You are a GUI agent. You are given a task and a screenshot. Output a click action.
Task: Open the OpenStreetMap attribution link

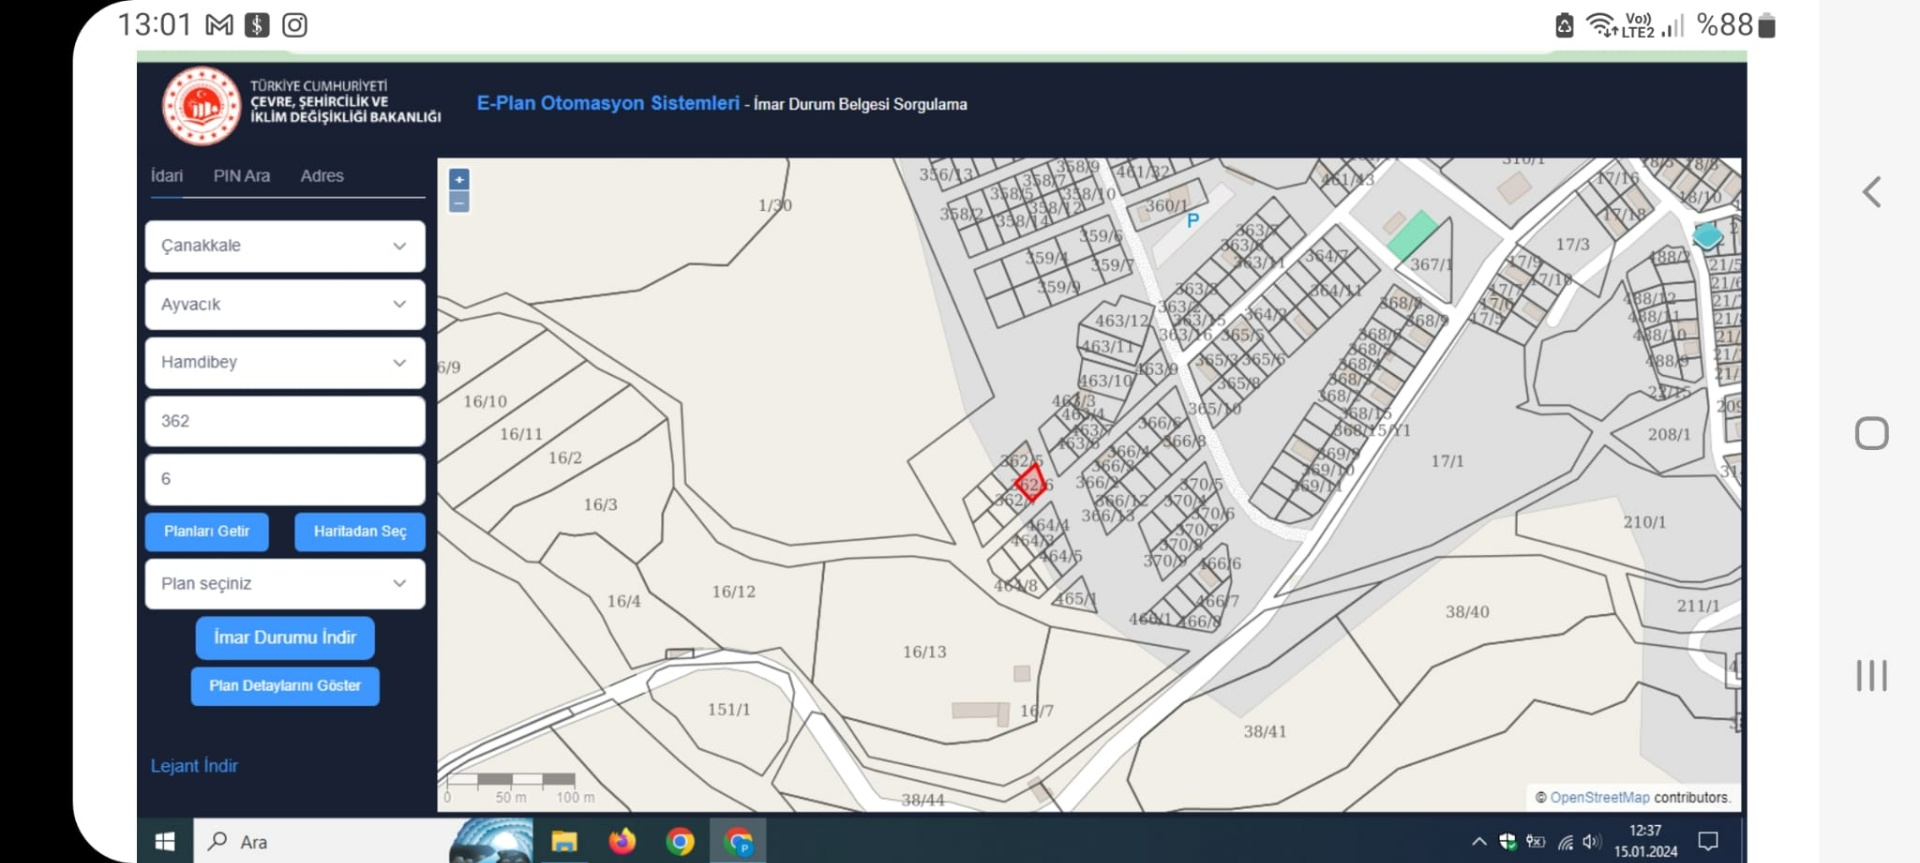1599,797
